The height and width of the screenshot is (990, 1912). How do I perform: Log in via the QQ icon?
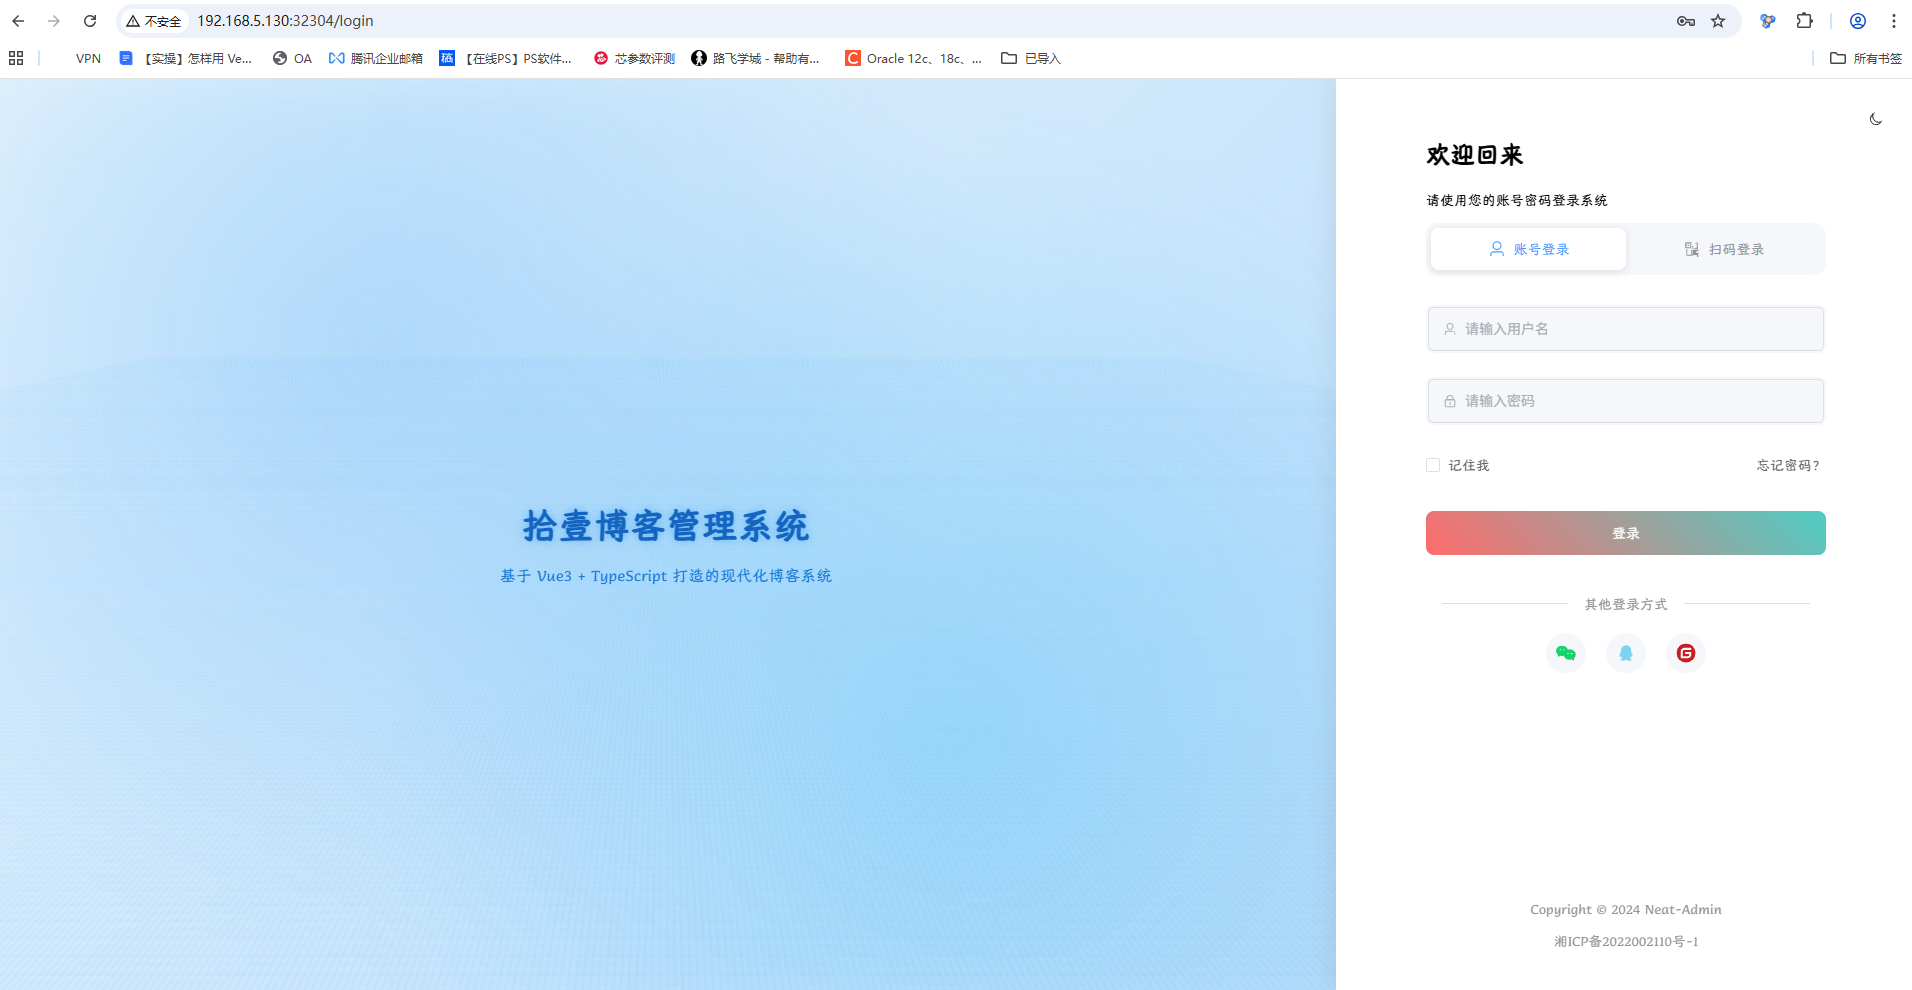coord(1625,652)
